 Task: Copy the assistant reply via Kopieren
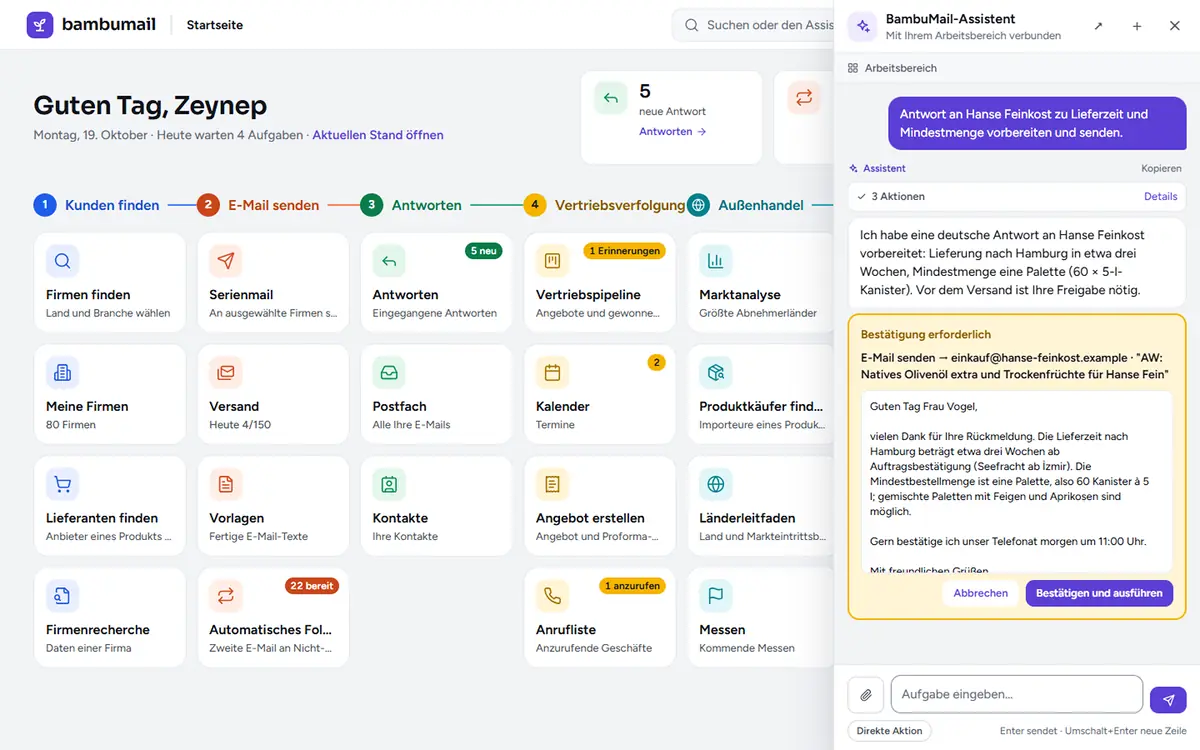click(1161, 169)
